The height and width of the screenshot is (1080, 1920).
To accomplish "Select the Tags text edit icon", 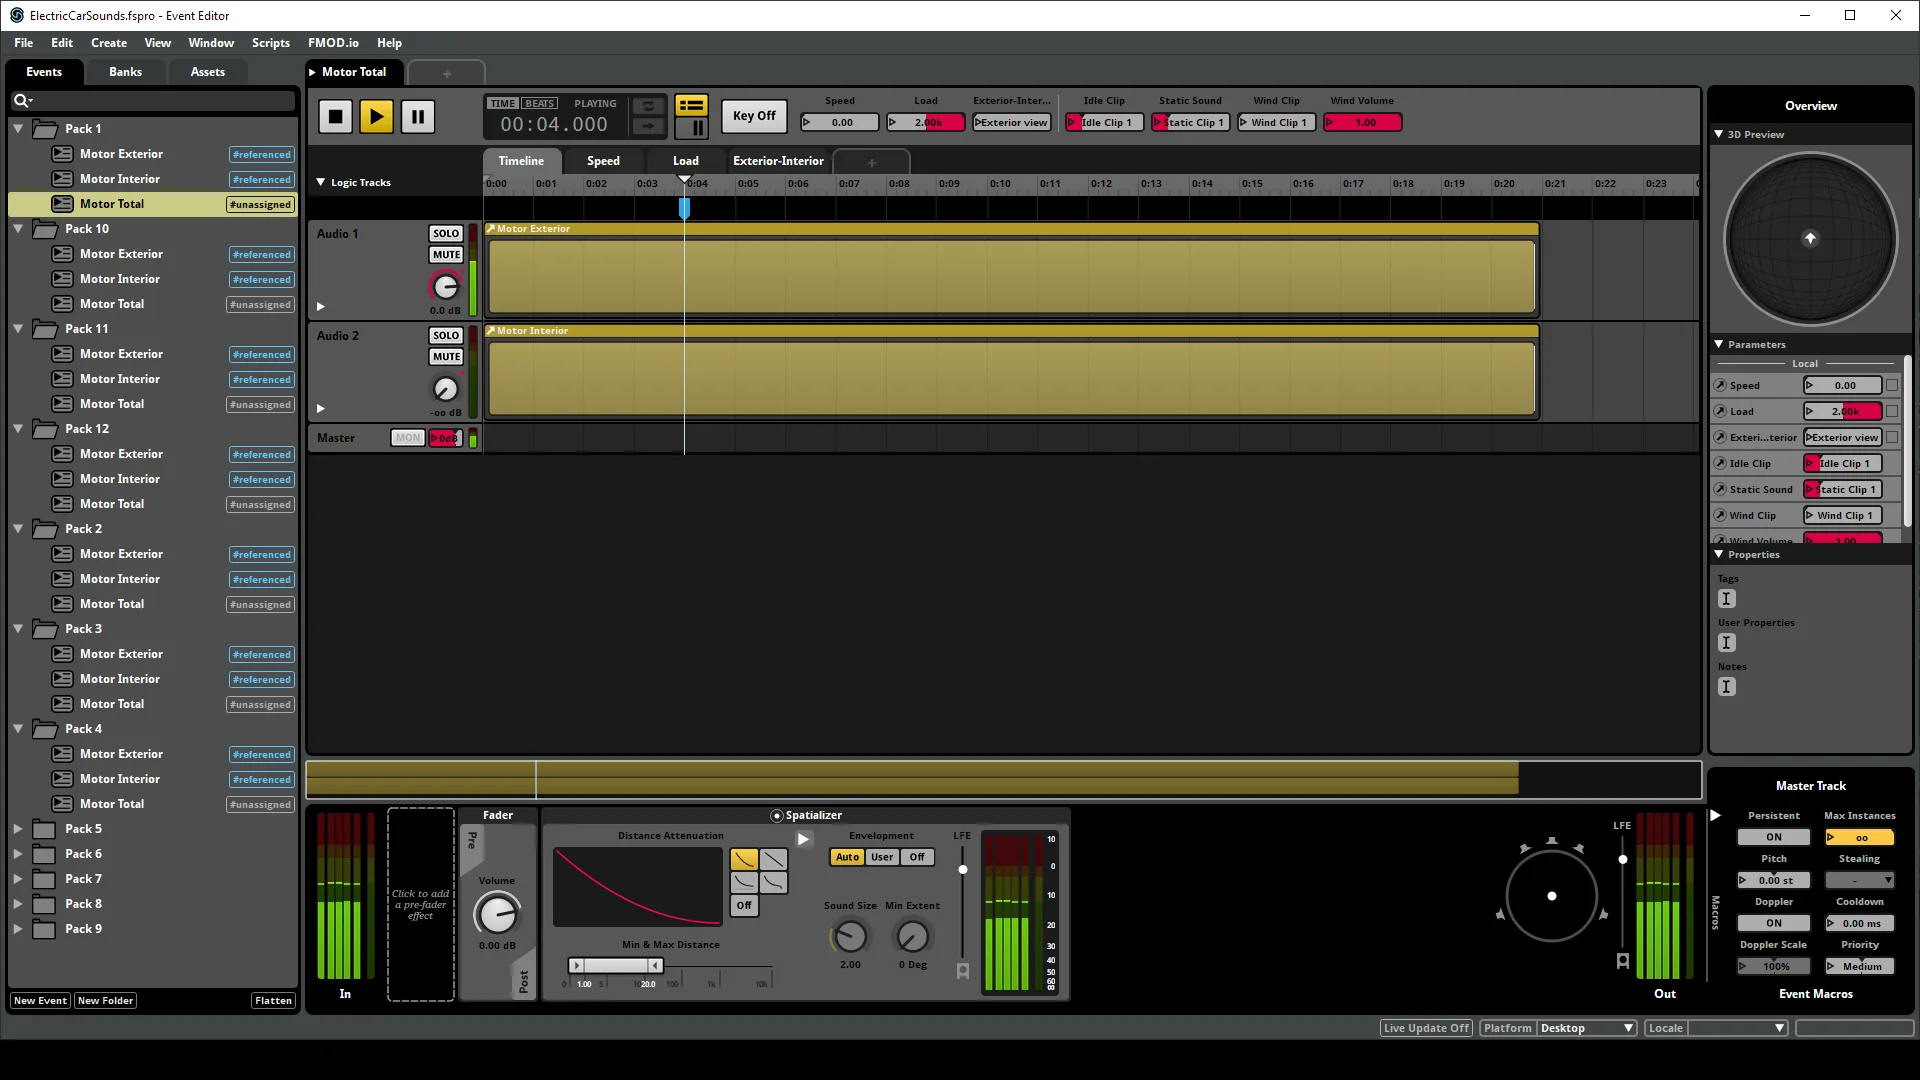I will coord(1726,599).
